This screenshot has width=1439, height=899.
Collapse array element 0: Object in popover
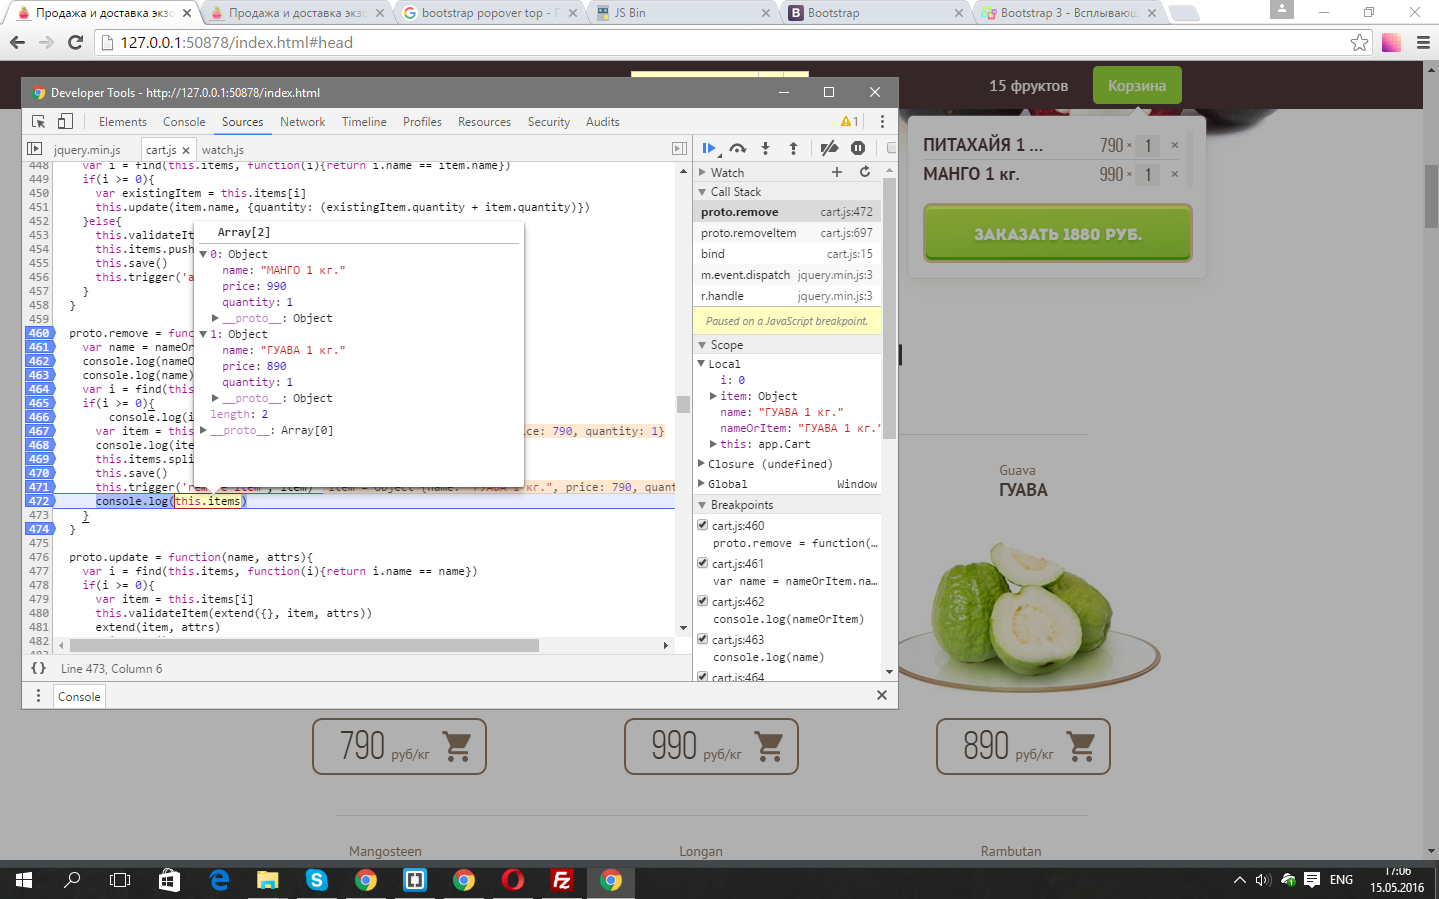203,254
